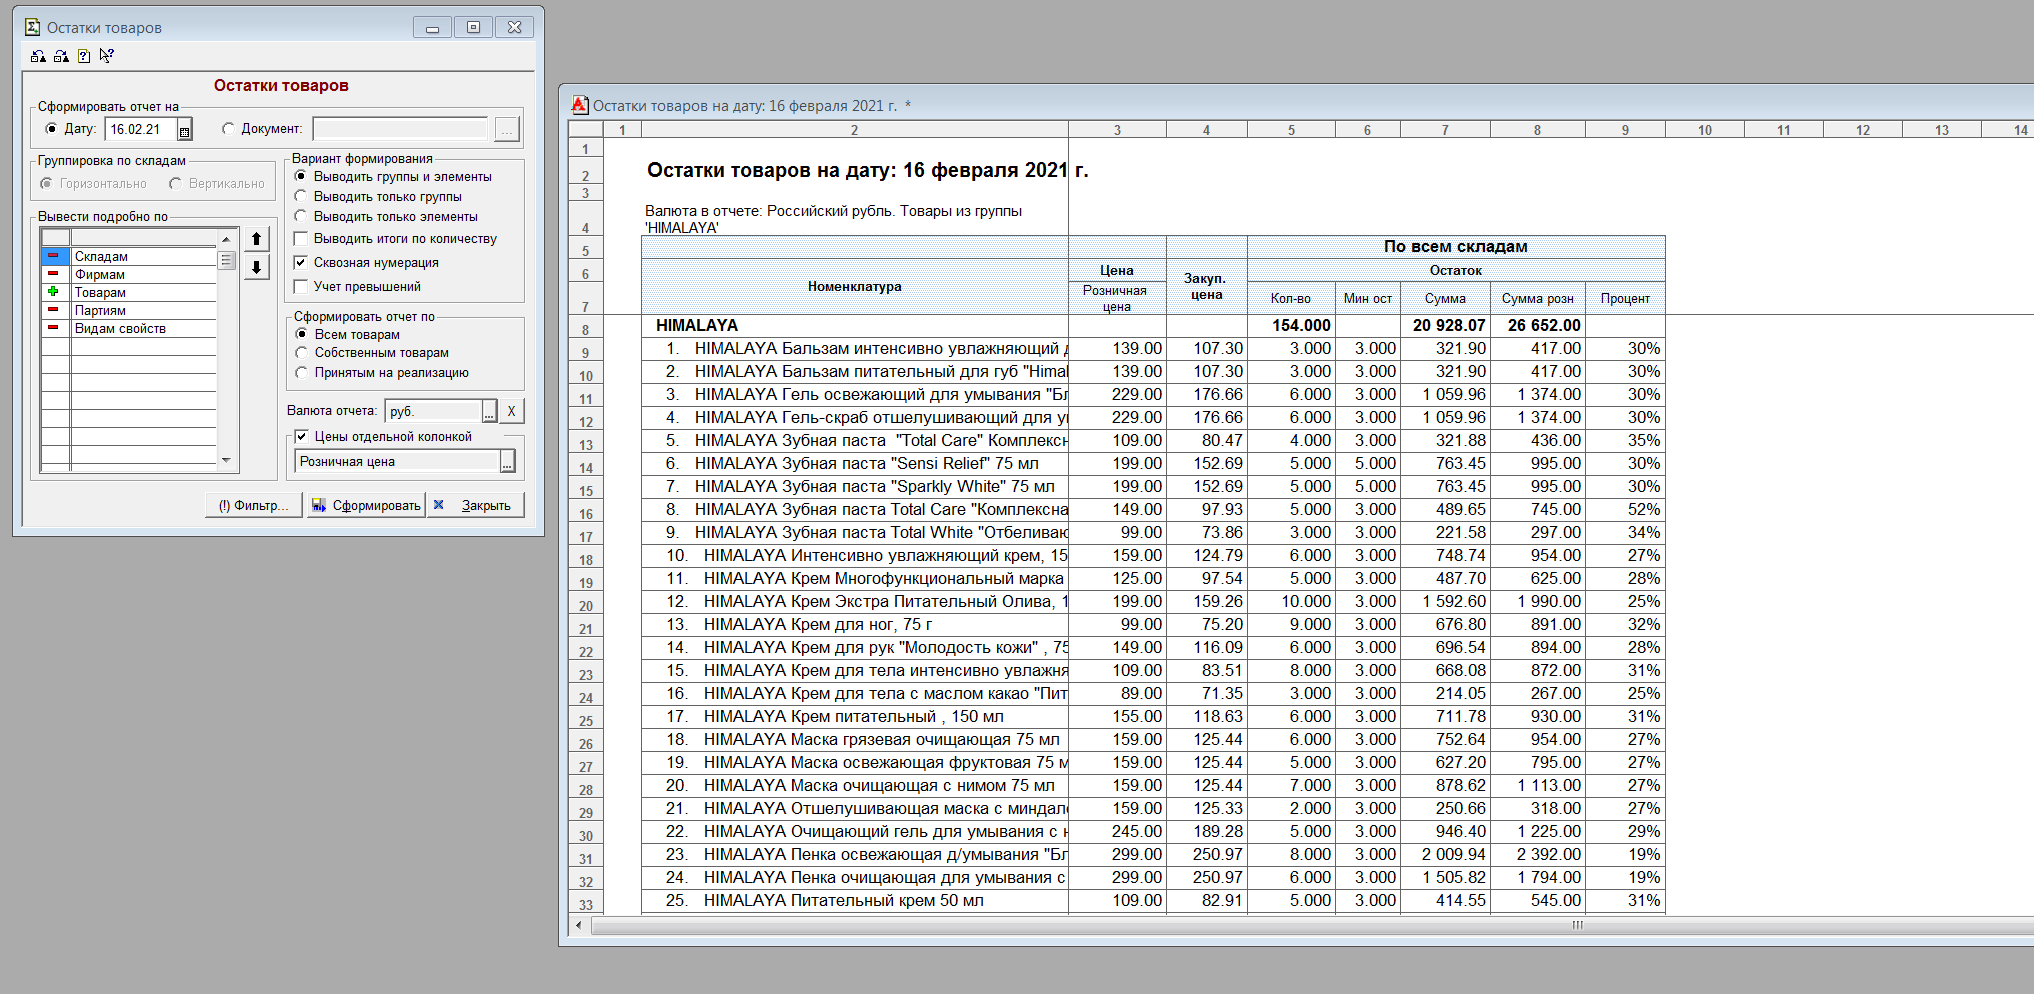Screen dimensions: 2034x994
Task: Open the help description page icon
Action: pyautogui.click(x=84, y=56)
